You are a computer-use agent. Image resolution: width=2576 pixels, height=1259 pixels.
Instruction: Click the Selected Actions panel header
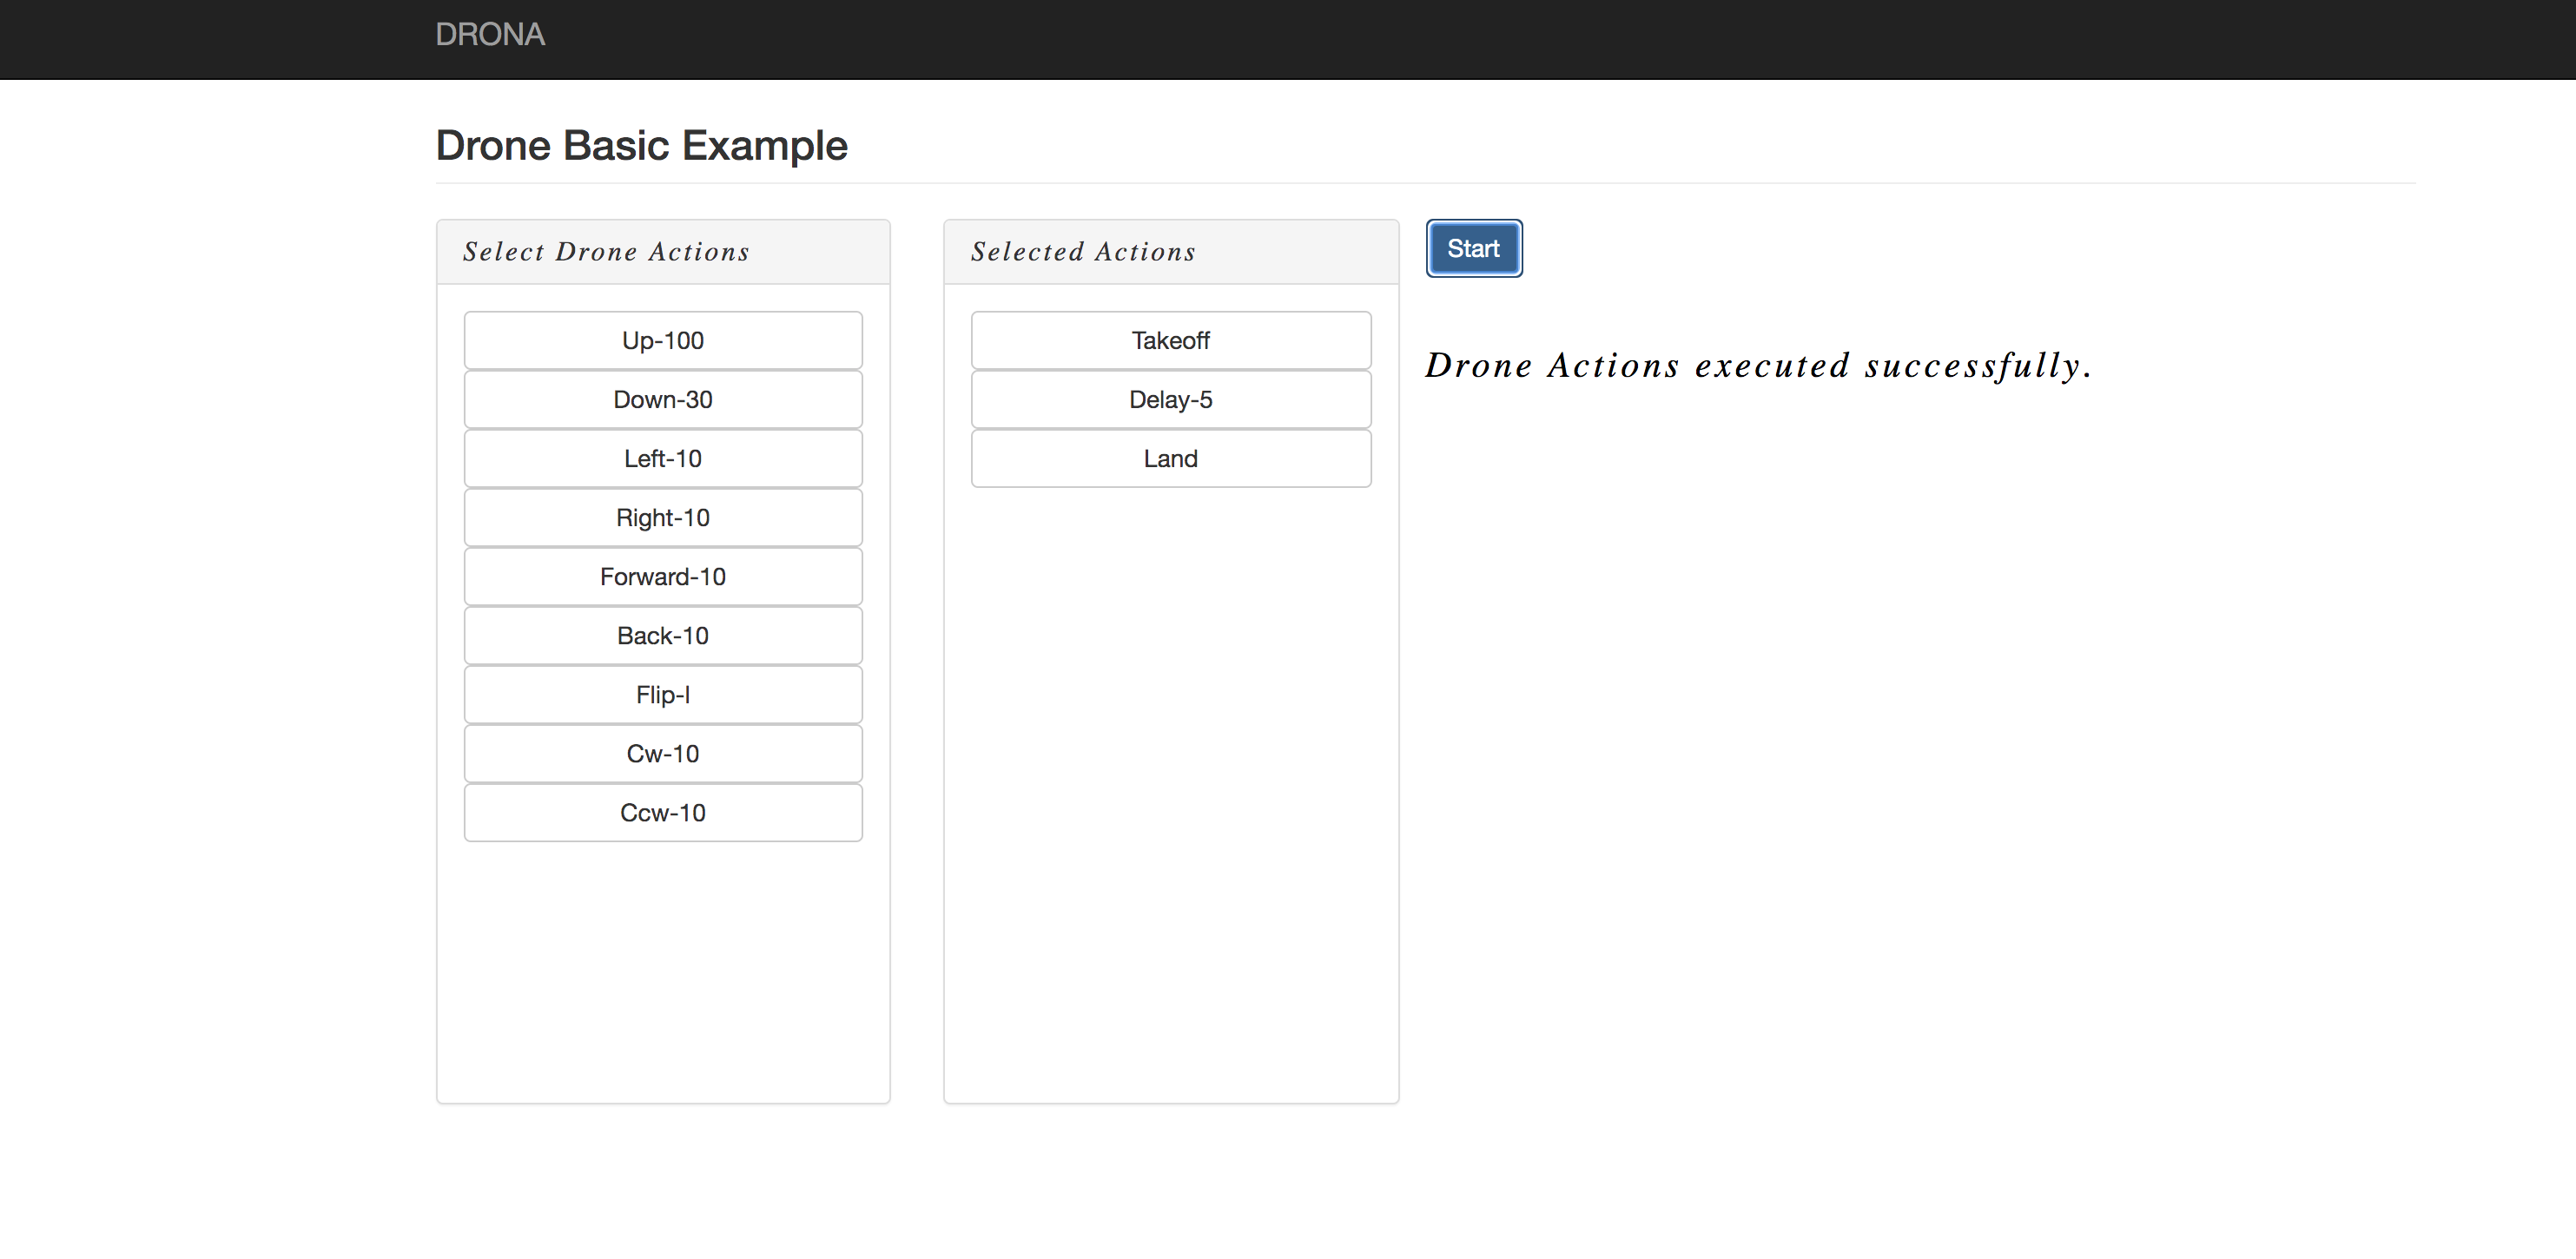tap(1083, 252)
